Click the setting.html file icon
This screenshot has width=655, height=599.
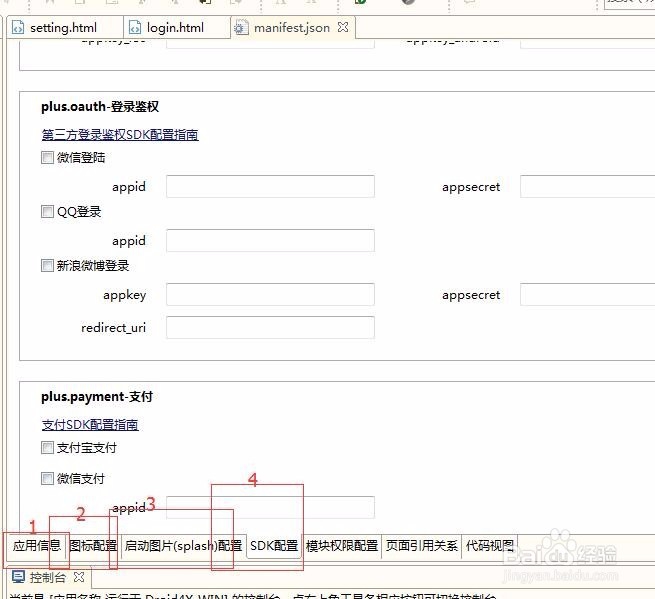coord(18,28)
